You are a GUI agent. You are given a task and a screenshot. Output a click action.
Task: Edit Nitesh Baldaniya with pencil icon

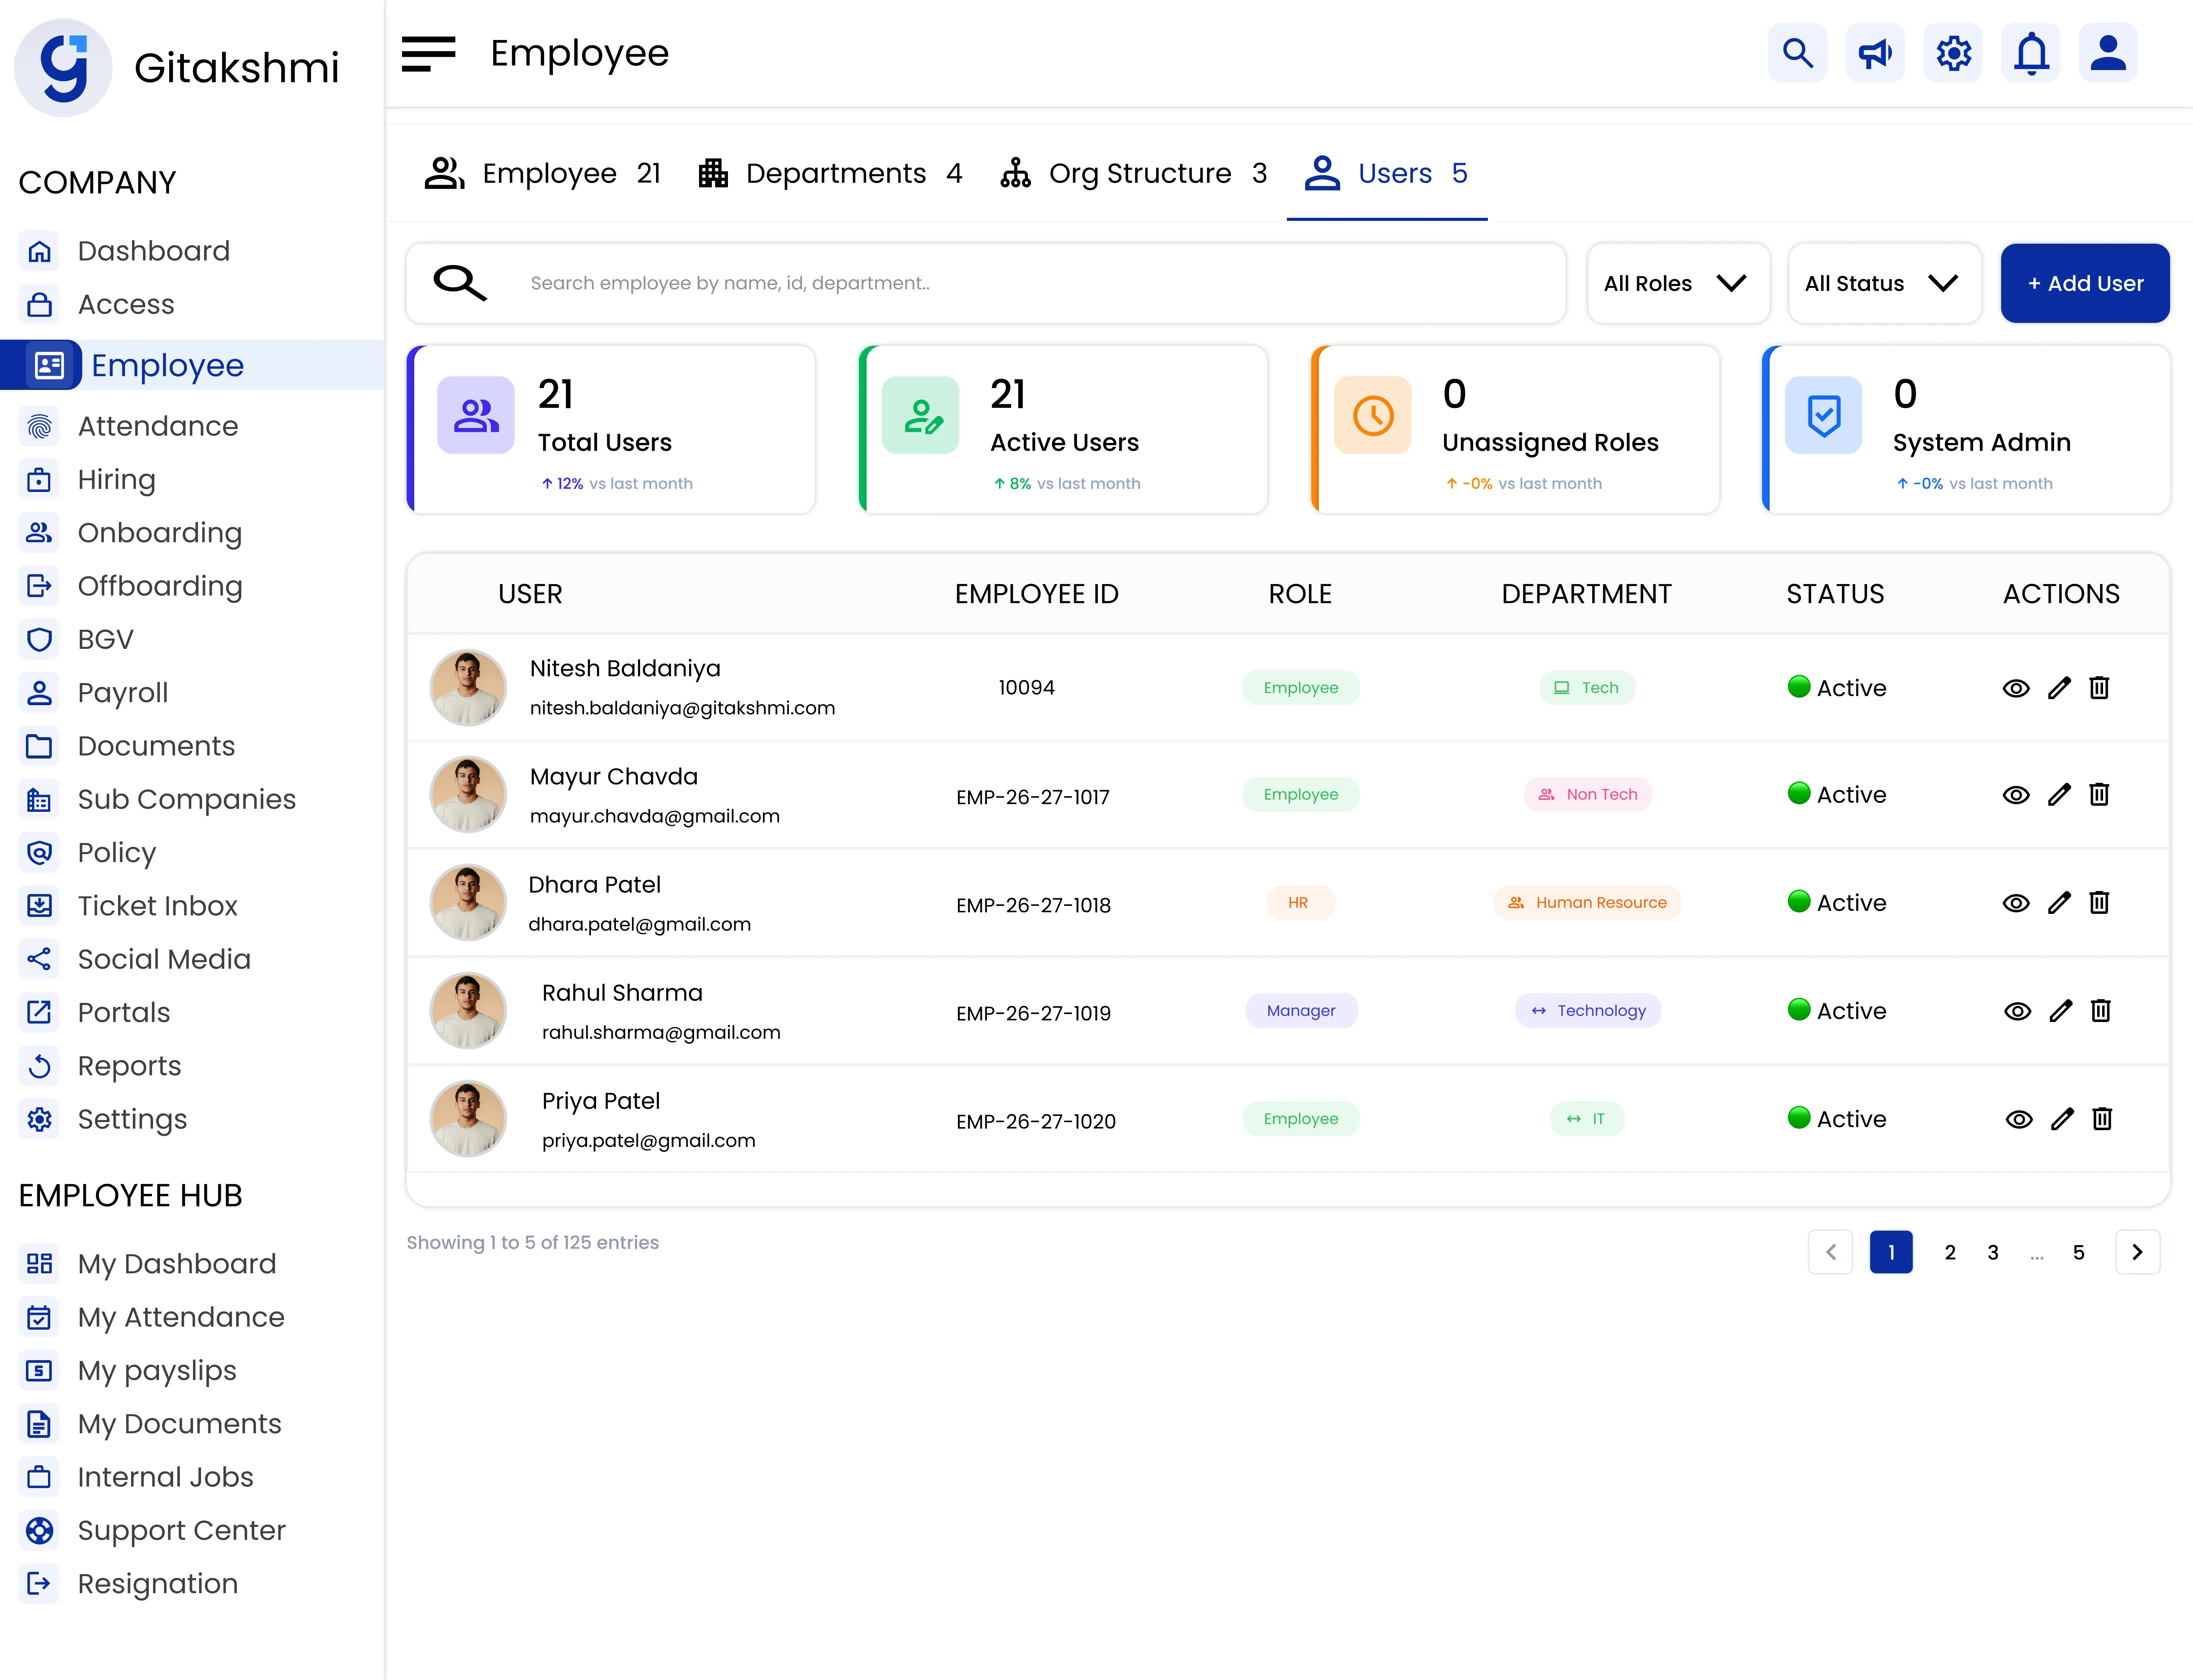coord(2059,688)
